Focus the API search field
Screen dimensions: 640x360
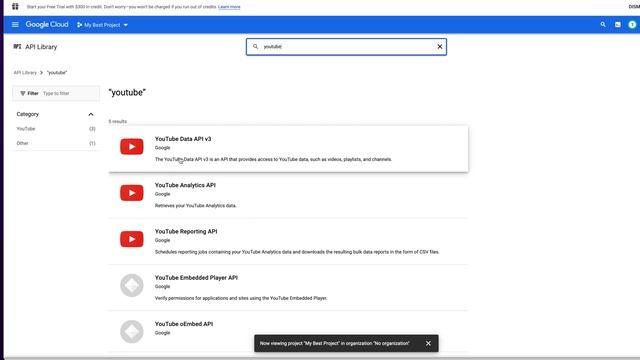[346, 47]
